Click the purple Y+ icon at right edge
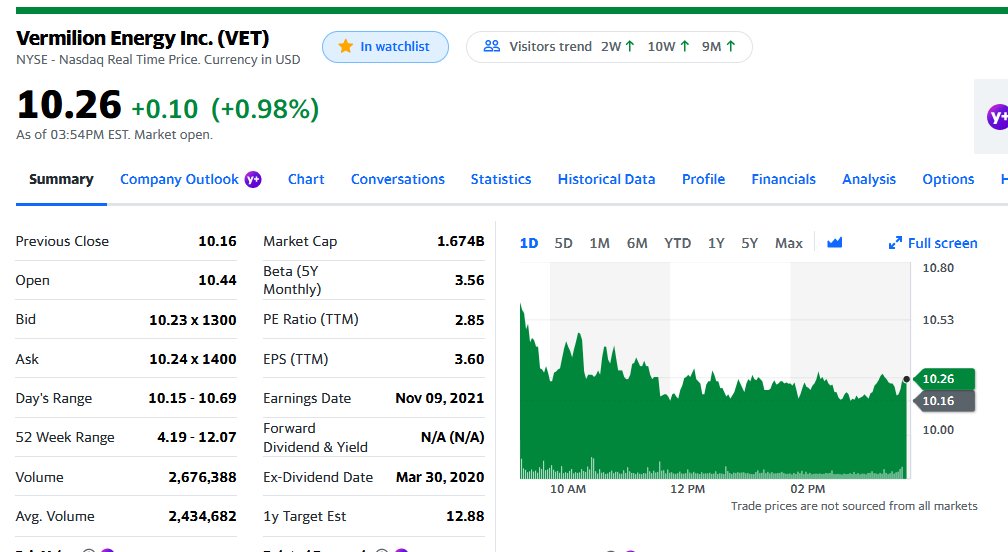The width and height of the screenshot is (1008, 552). click(x=997, y=117)
